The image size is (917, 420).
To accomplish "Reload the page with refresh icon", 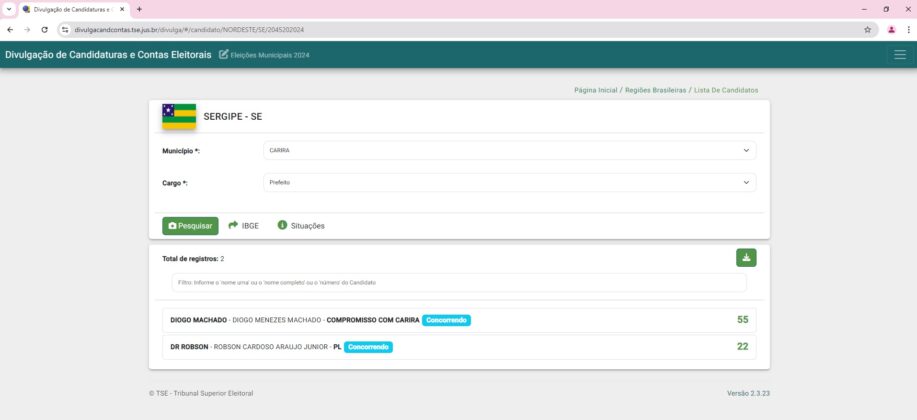I will click(44, 29).
